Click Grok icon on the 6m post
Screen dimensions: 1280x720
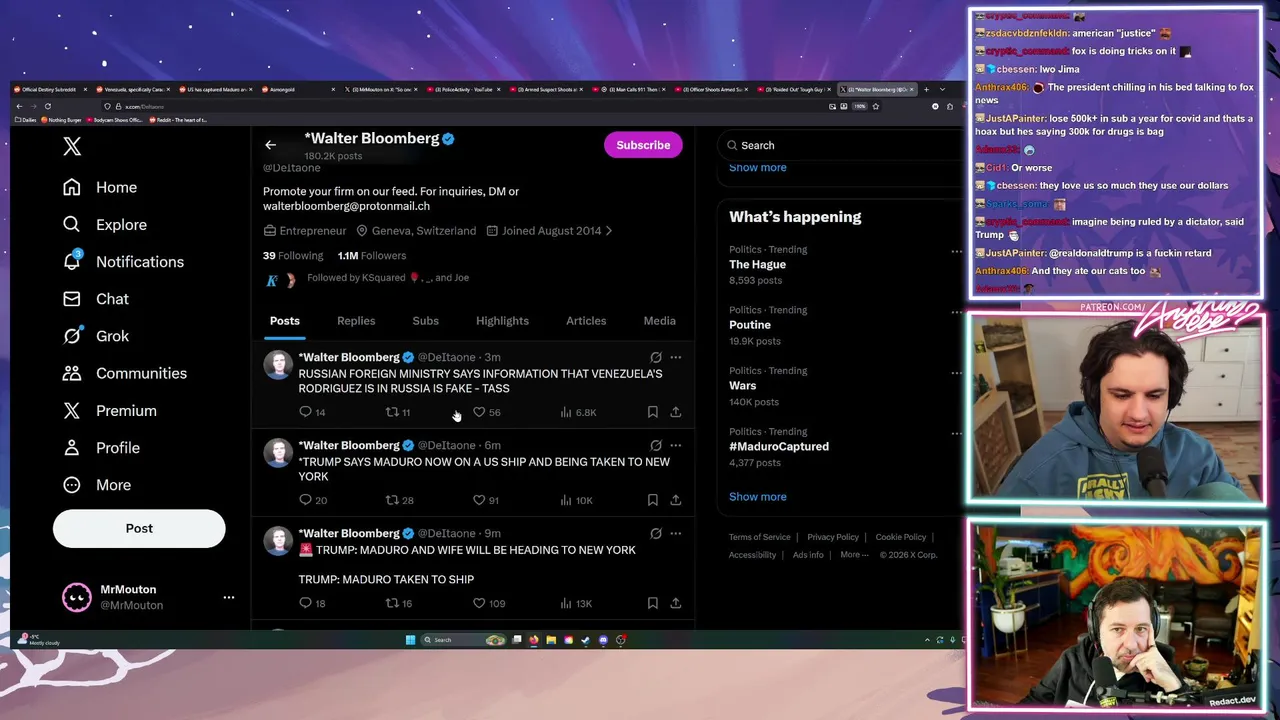pyautogui.click(x=656, y=445)
